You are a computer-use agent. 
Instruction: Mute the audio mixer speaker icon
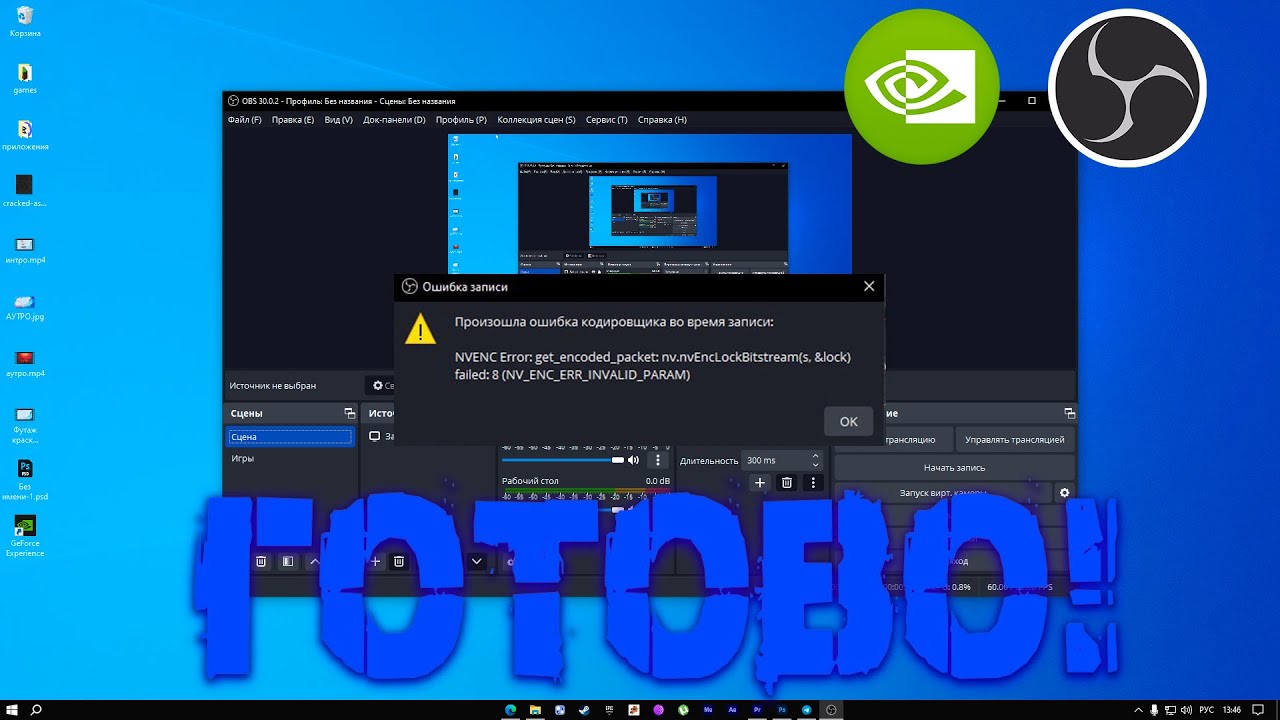[x=633, y=460]
